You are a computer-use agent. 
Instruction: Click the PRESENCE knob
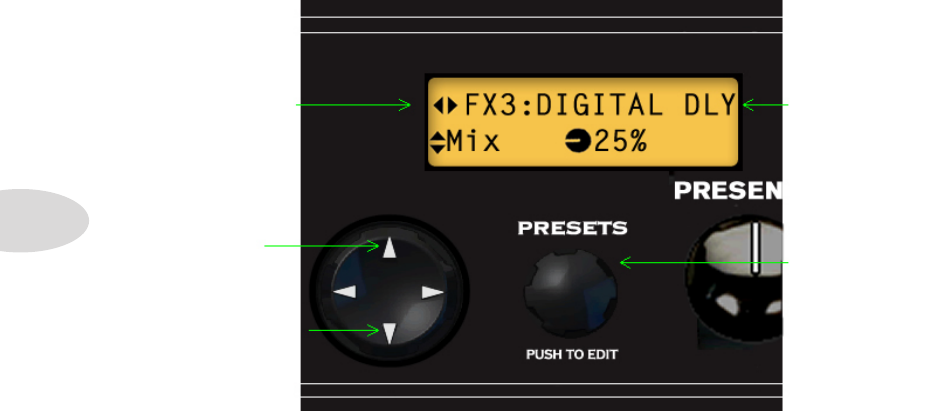[x=736, y=281]
